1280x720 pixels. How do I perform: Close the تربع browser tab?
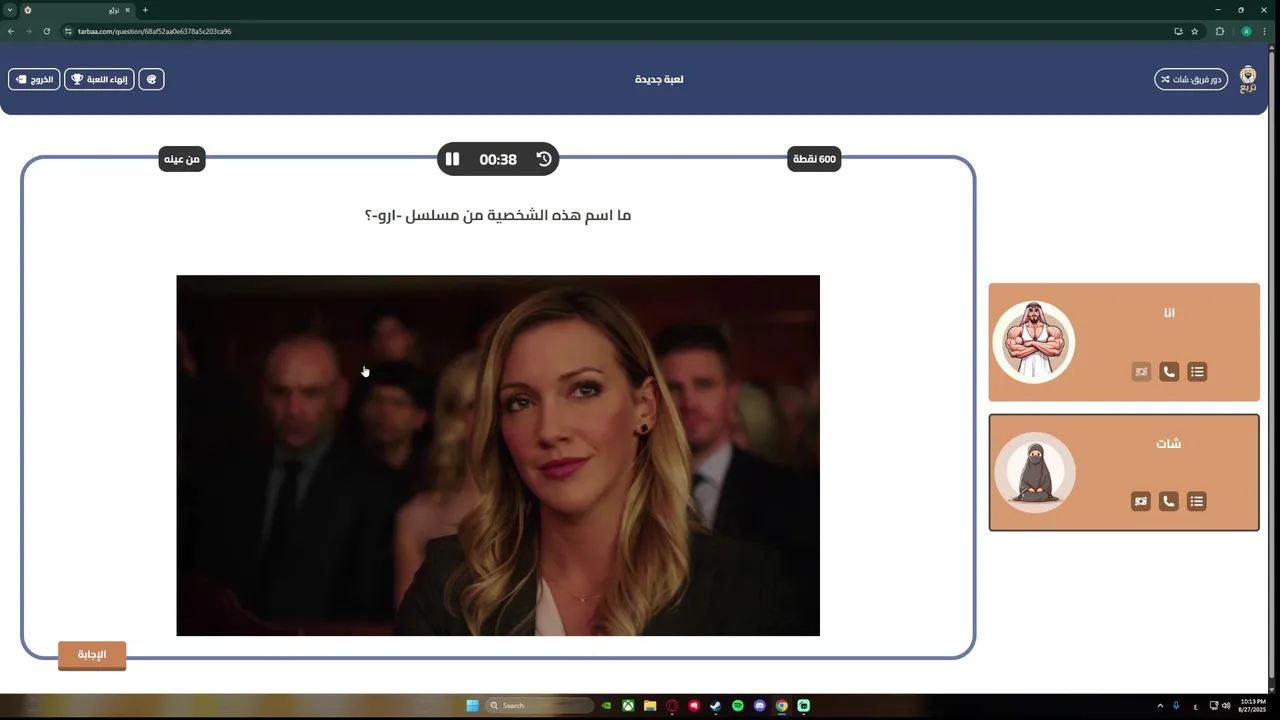point(127,10)
